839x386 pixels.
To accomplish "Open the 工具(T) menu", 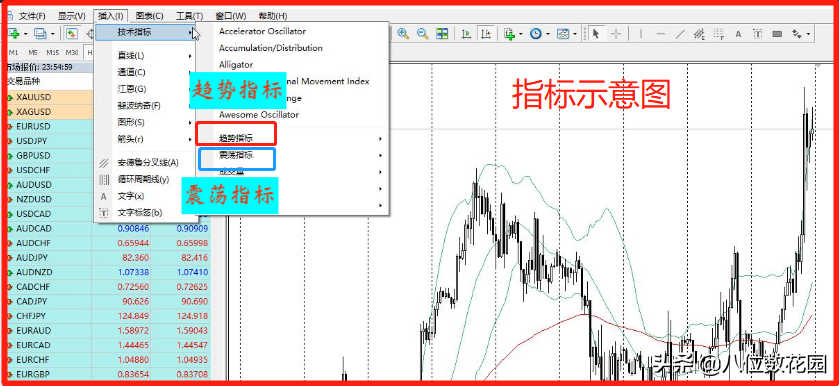I will [190, 16].
